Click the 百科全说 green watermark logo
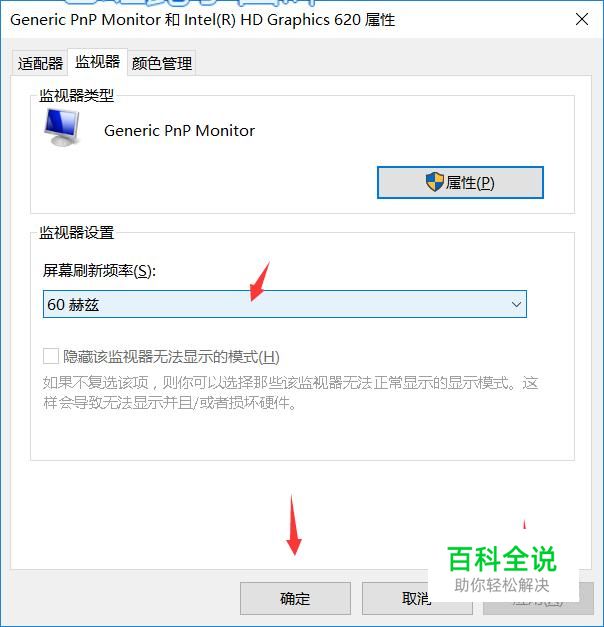The width and height of the screenshot is (604, 627). (x=502, y=559)
